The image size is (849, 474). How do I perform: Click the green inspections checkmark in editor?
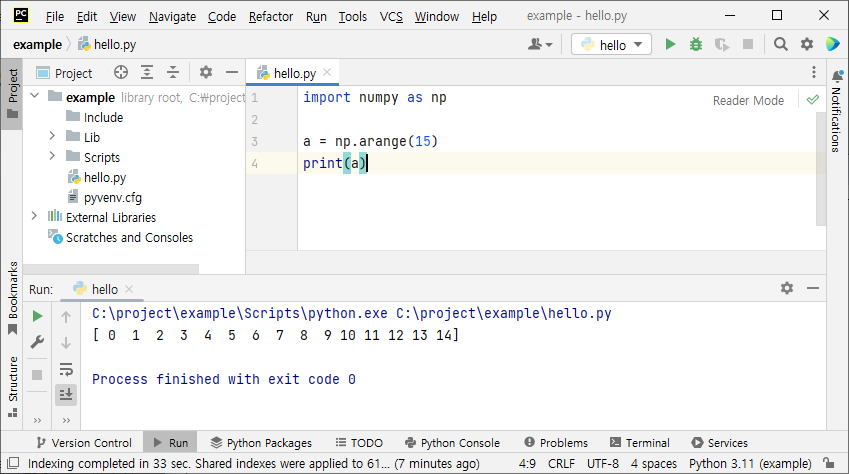813,100
